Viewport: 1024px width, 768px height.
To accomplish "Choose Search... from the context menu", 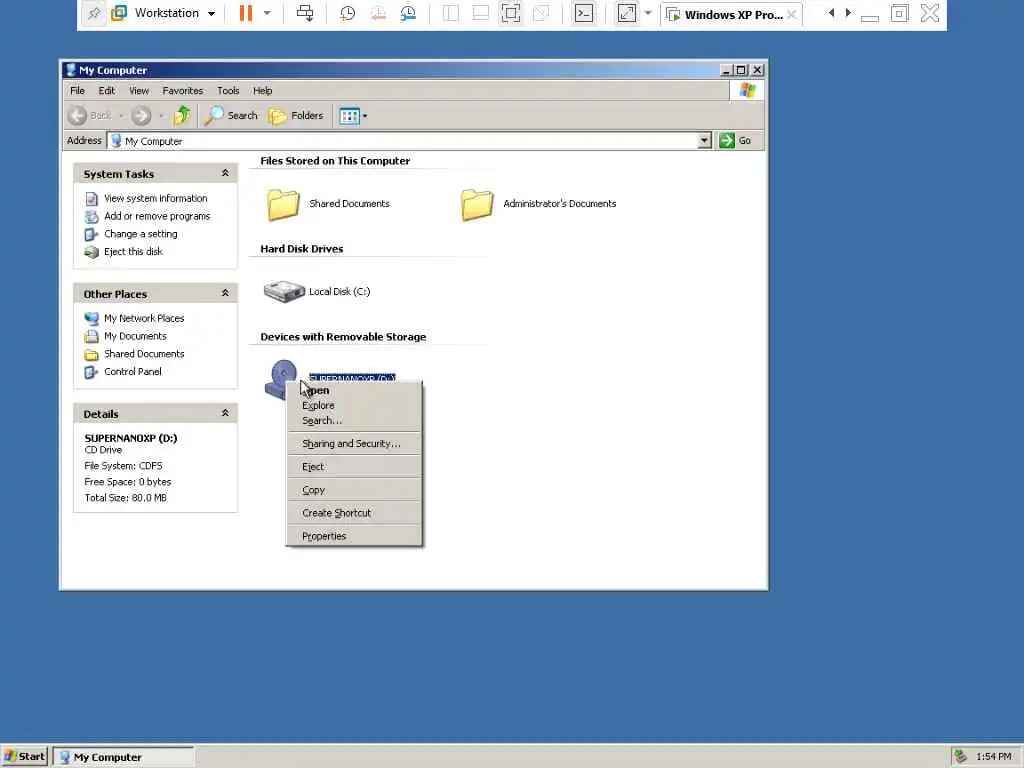I will coord(354,421).
